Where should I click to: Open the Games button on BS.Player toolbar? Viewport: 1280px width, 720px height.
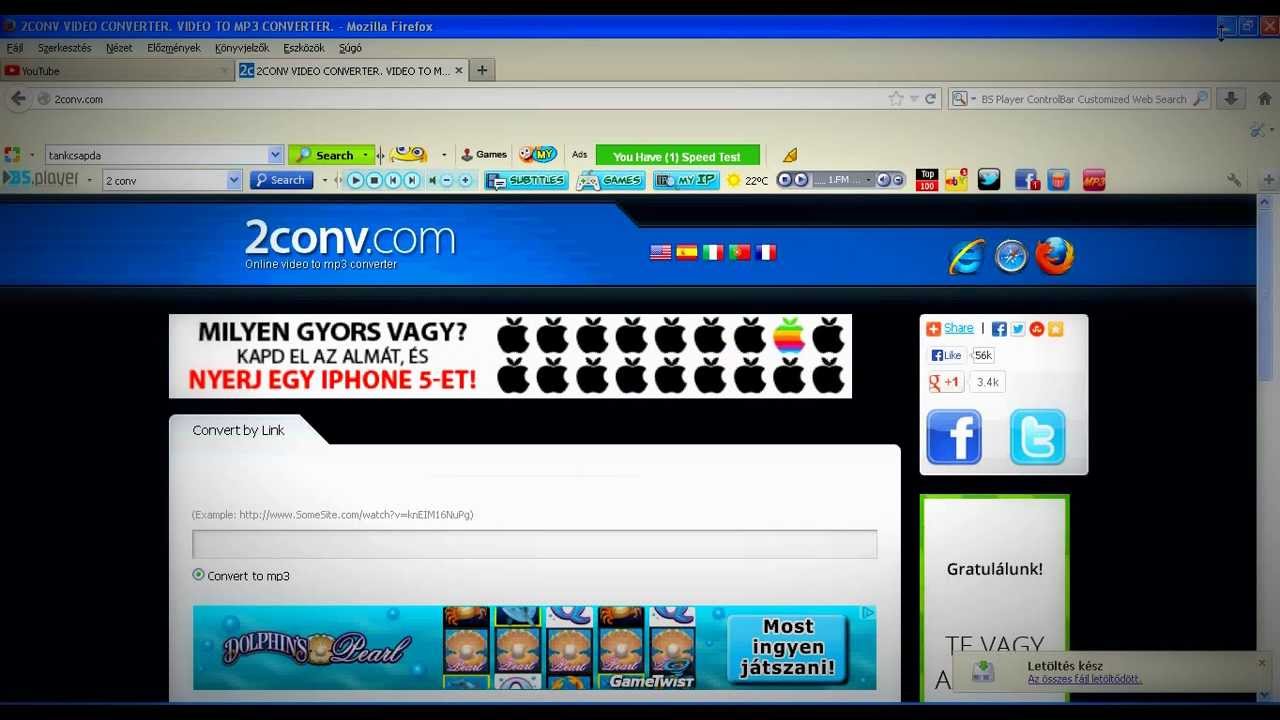pos(610,180)
